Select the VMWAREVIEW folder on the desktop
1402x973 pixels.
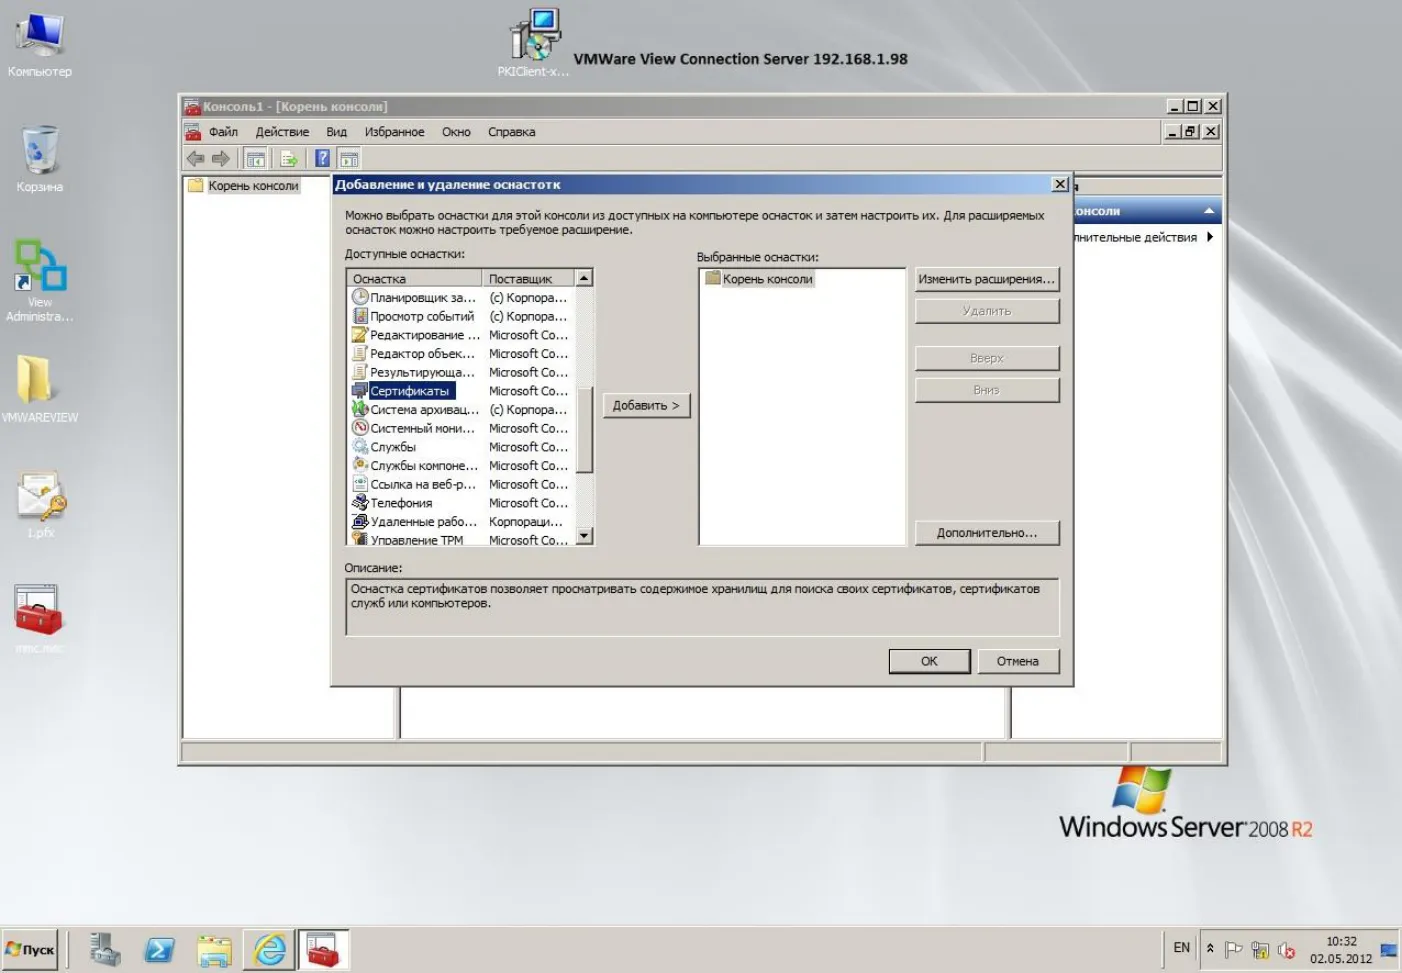coord(40,389)
